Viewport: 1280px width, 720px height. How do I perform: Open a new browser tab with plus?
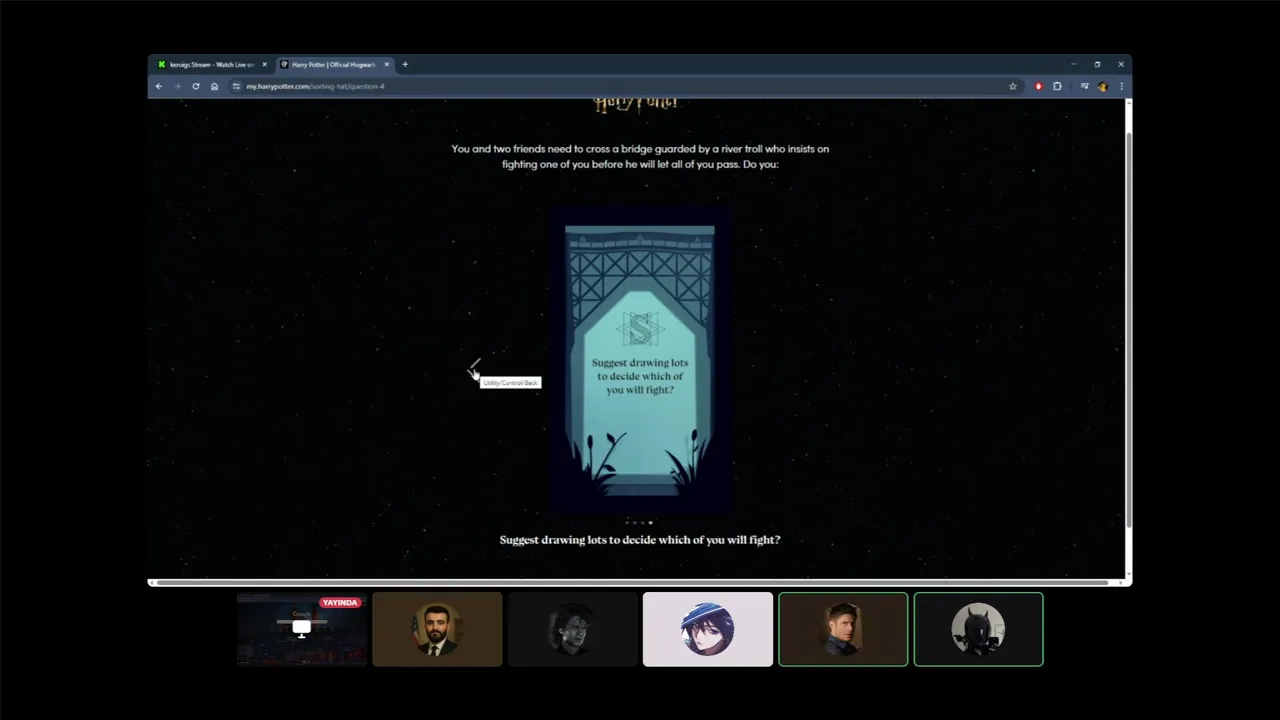coord(405,64)
